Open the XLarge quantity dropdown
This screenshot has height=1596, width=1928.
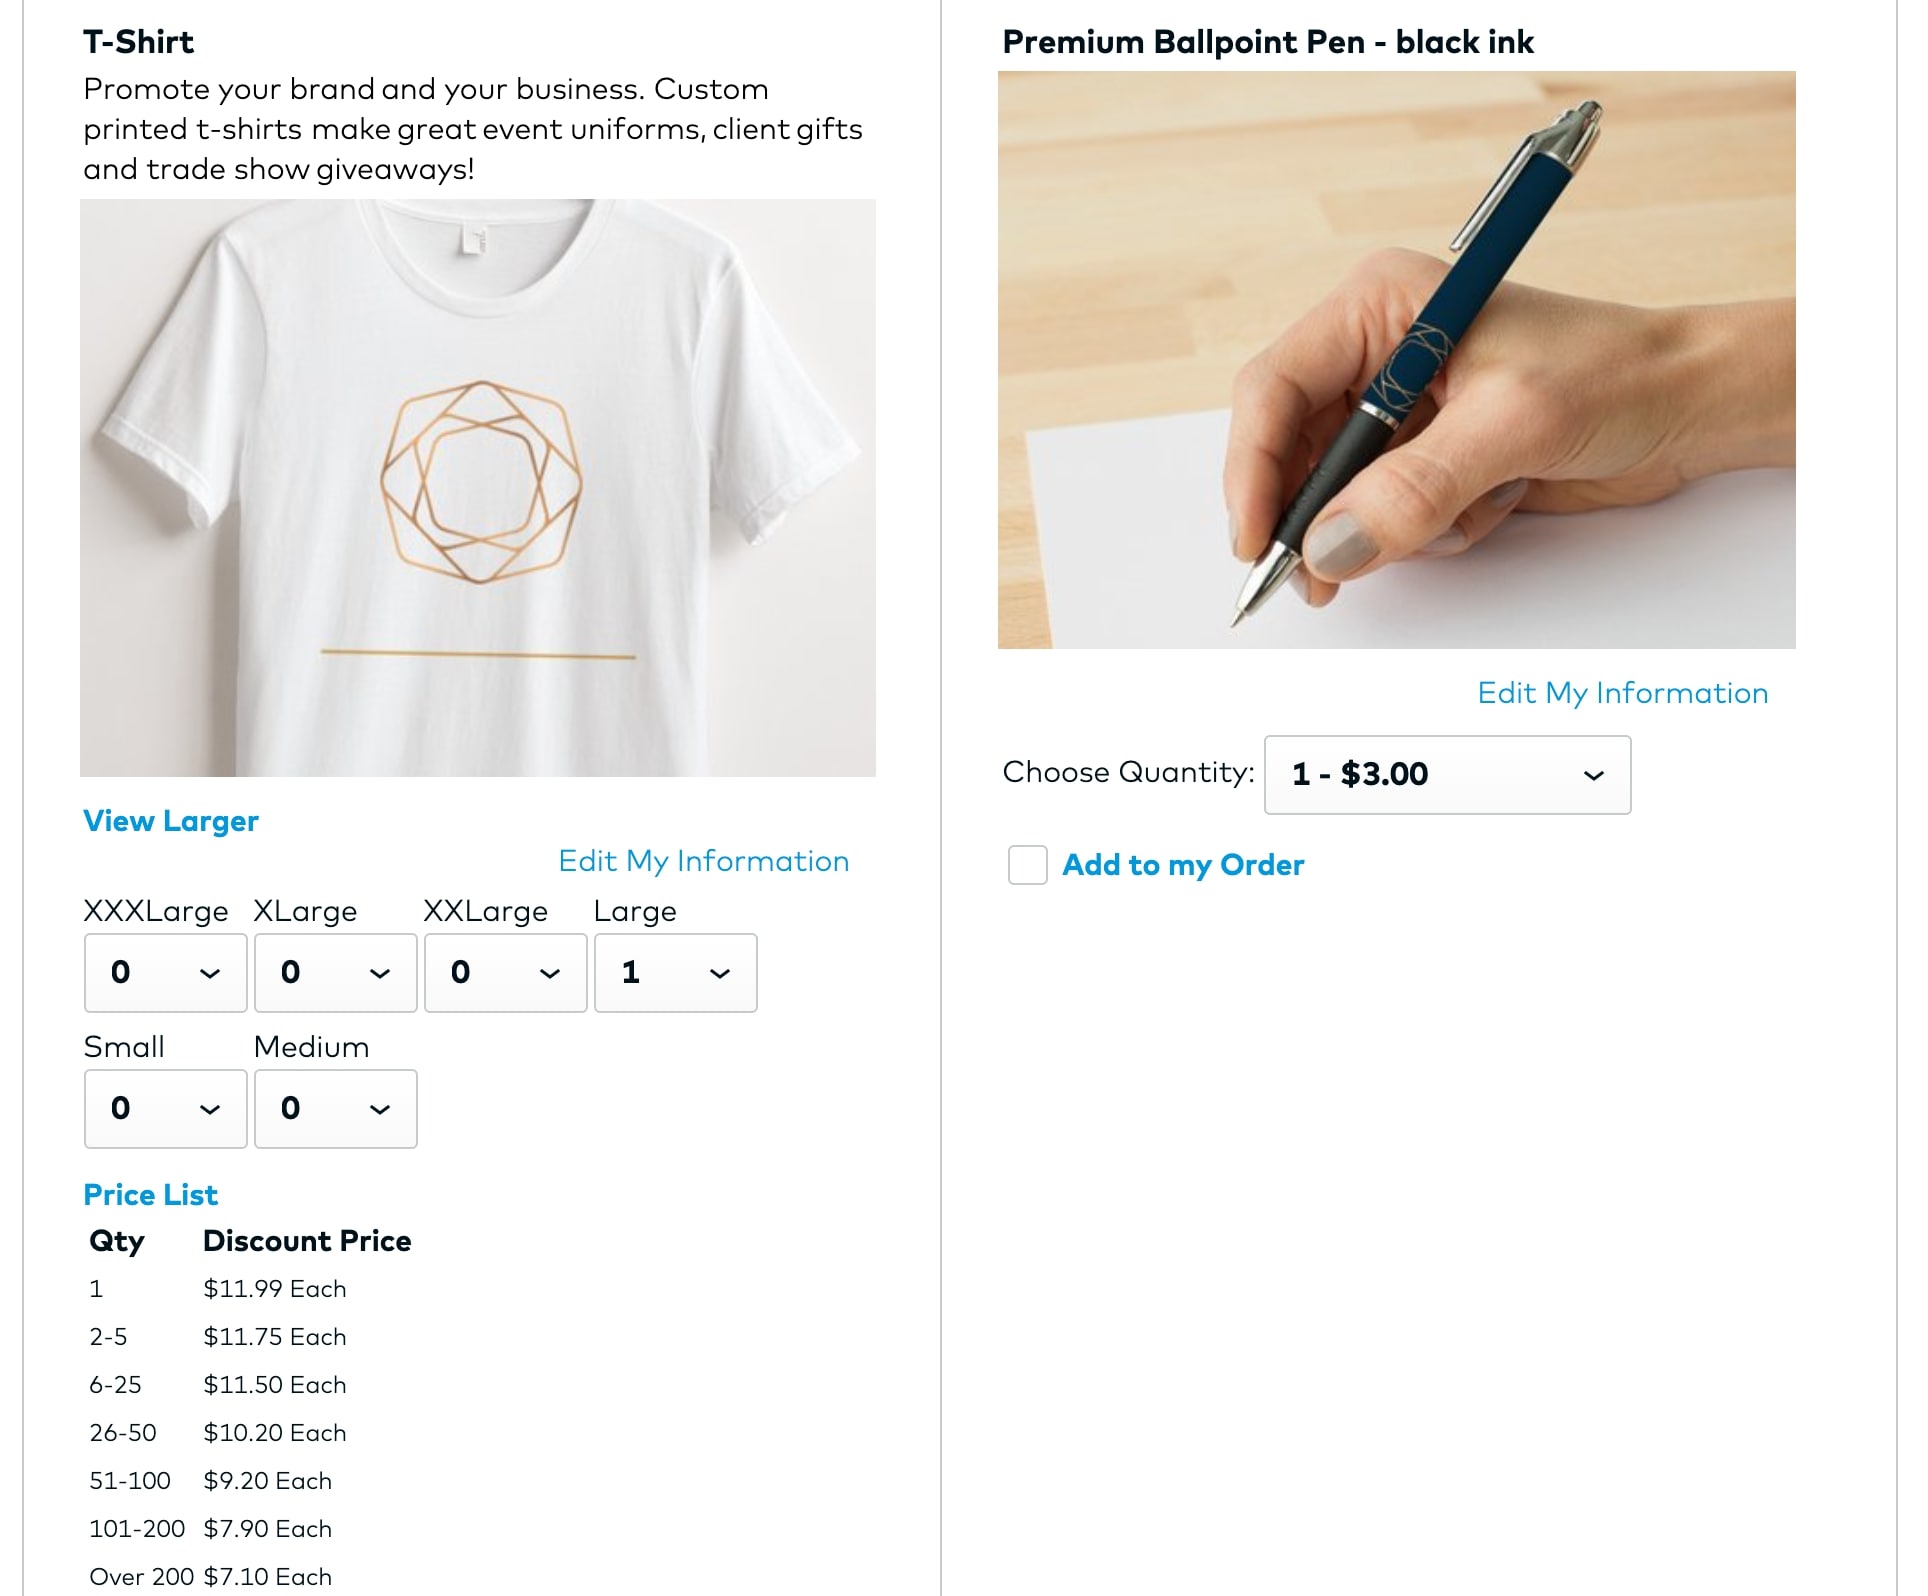pyautogui.click(x=335, y=973)
